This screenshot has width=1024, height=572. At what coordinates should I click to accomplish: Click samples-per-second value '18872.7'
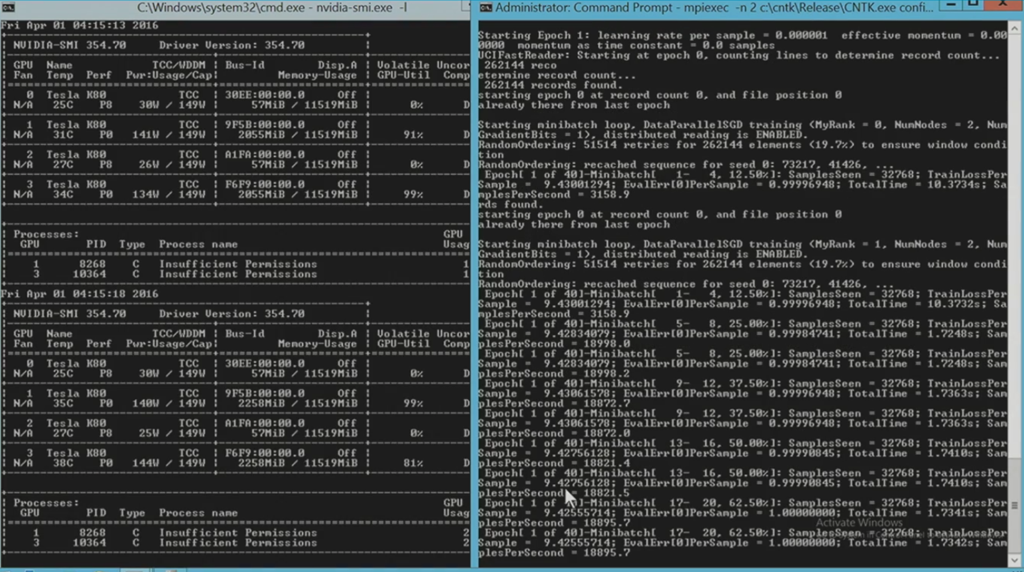point(607,404)
